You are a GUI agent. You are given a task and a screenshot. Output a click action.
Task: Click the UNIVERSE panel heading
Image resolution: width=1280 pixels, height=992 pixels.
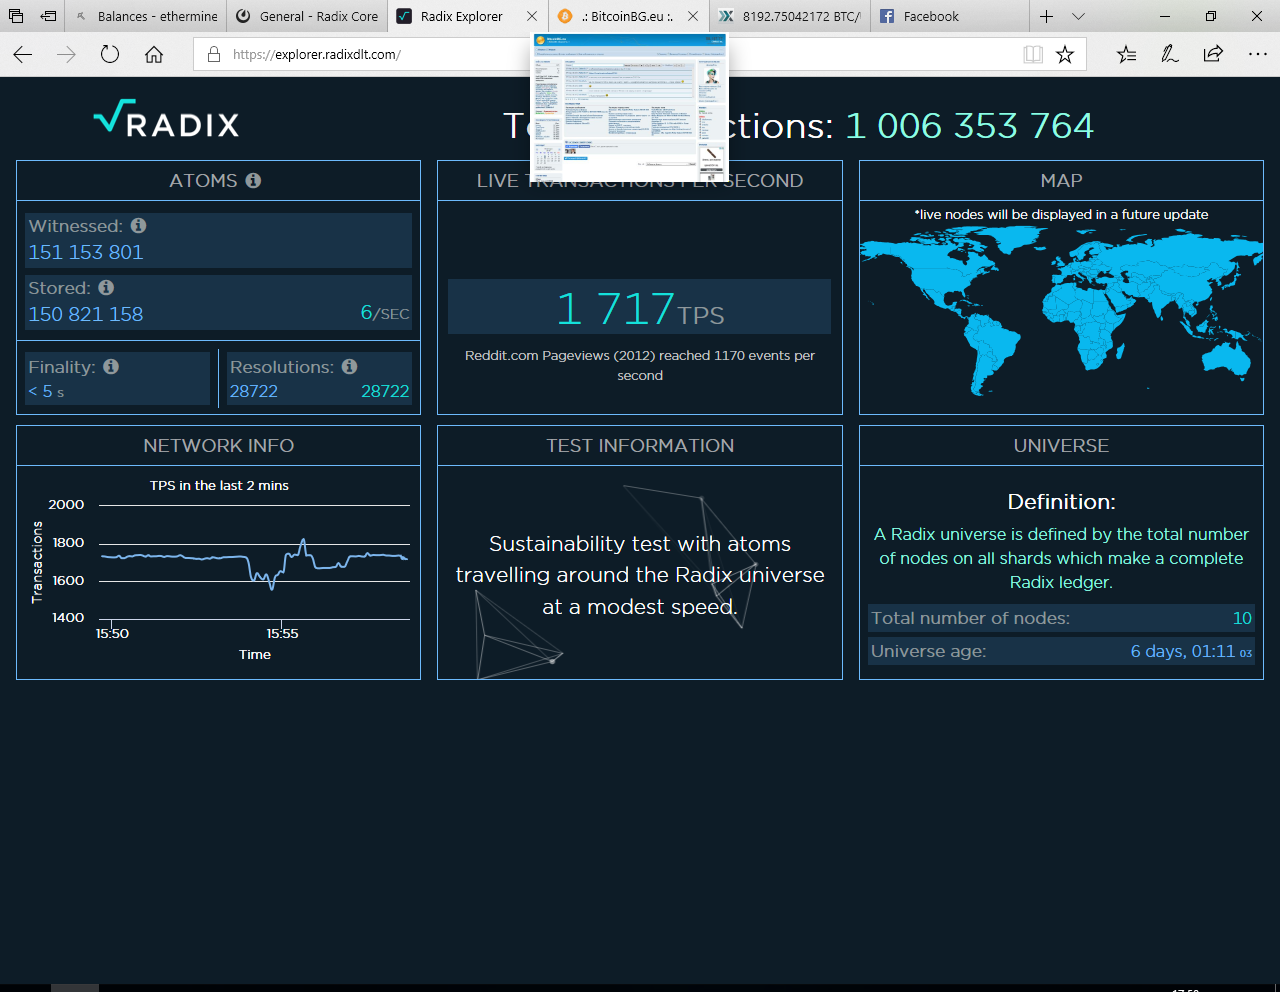(x=1061, y=446)
